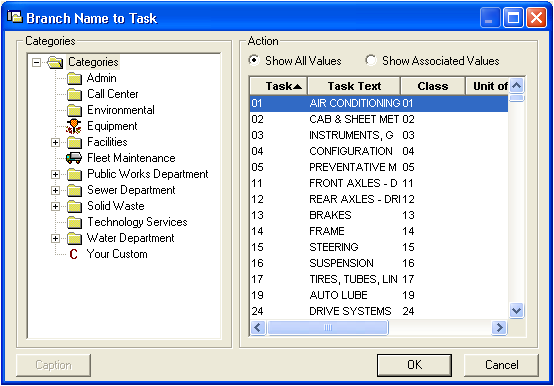Click the Categories root folder icon

pyautogui.click(x=55, y=63)
